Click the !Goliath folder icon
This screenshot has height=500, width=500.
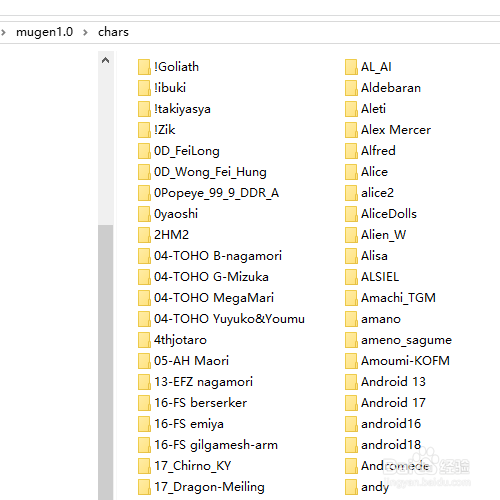point(144,67)
